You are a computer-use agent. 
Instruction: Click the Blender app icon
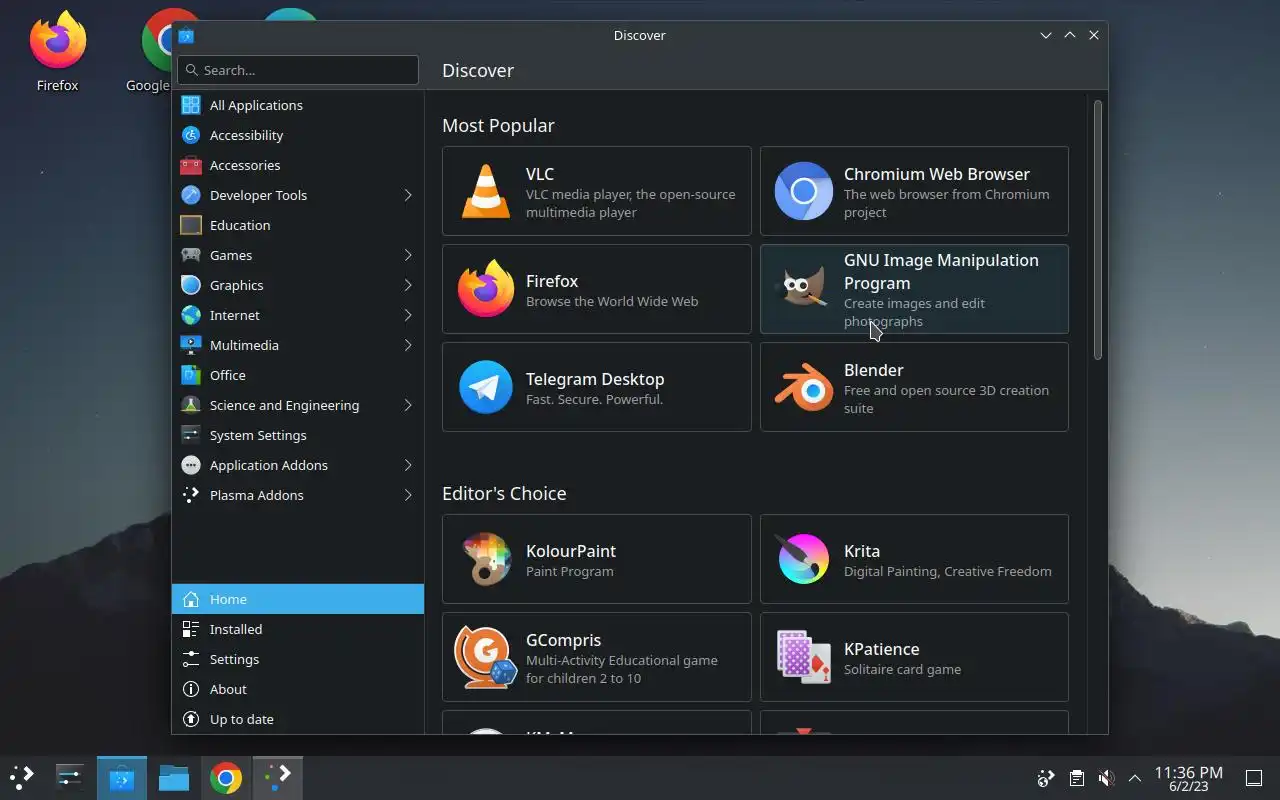coord(804,387)
